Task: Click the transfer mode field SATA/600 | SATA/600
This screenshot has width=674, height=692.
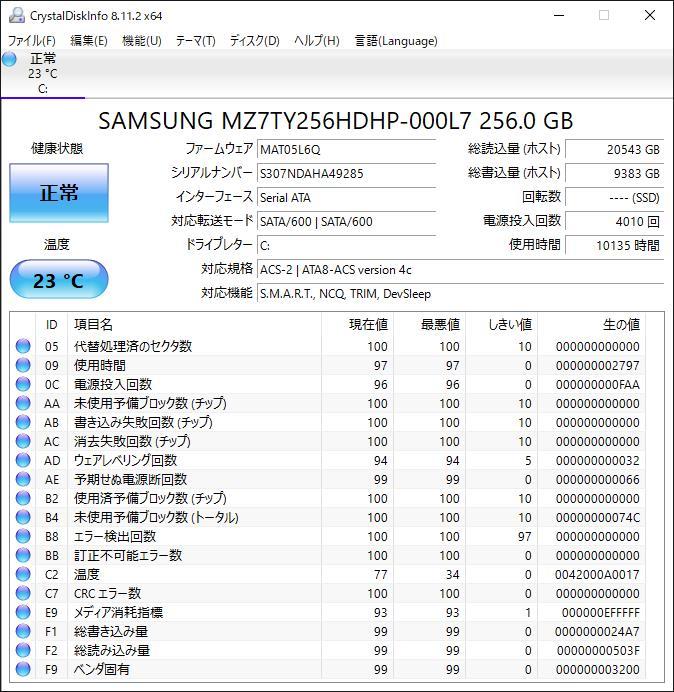Action: point(346,222)
